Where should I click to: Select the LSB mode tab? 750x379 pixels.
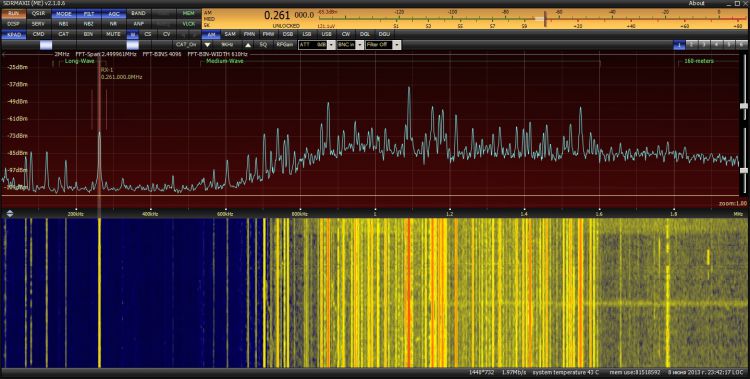pyautogui.click(x=307, y=34)
